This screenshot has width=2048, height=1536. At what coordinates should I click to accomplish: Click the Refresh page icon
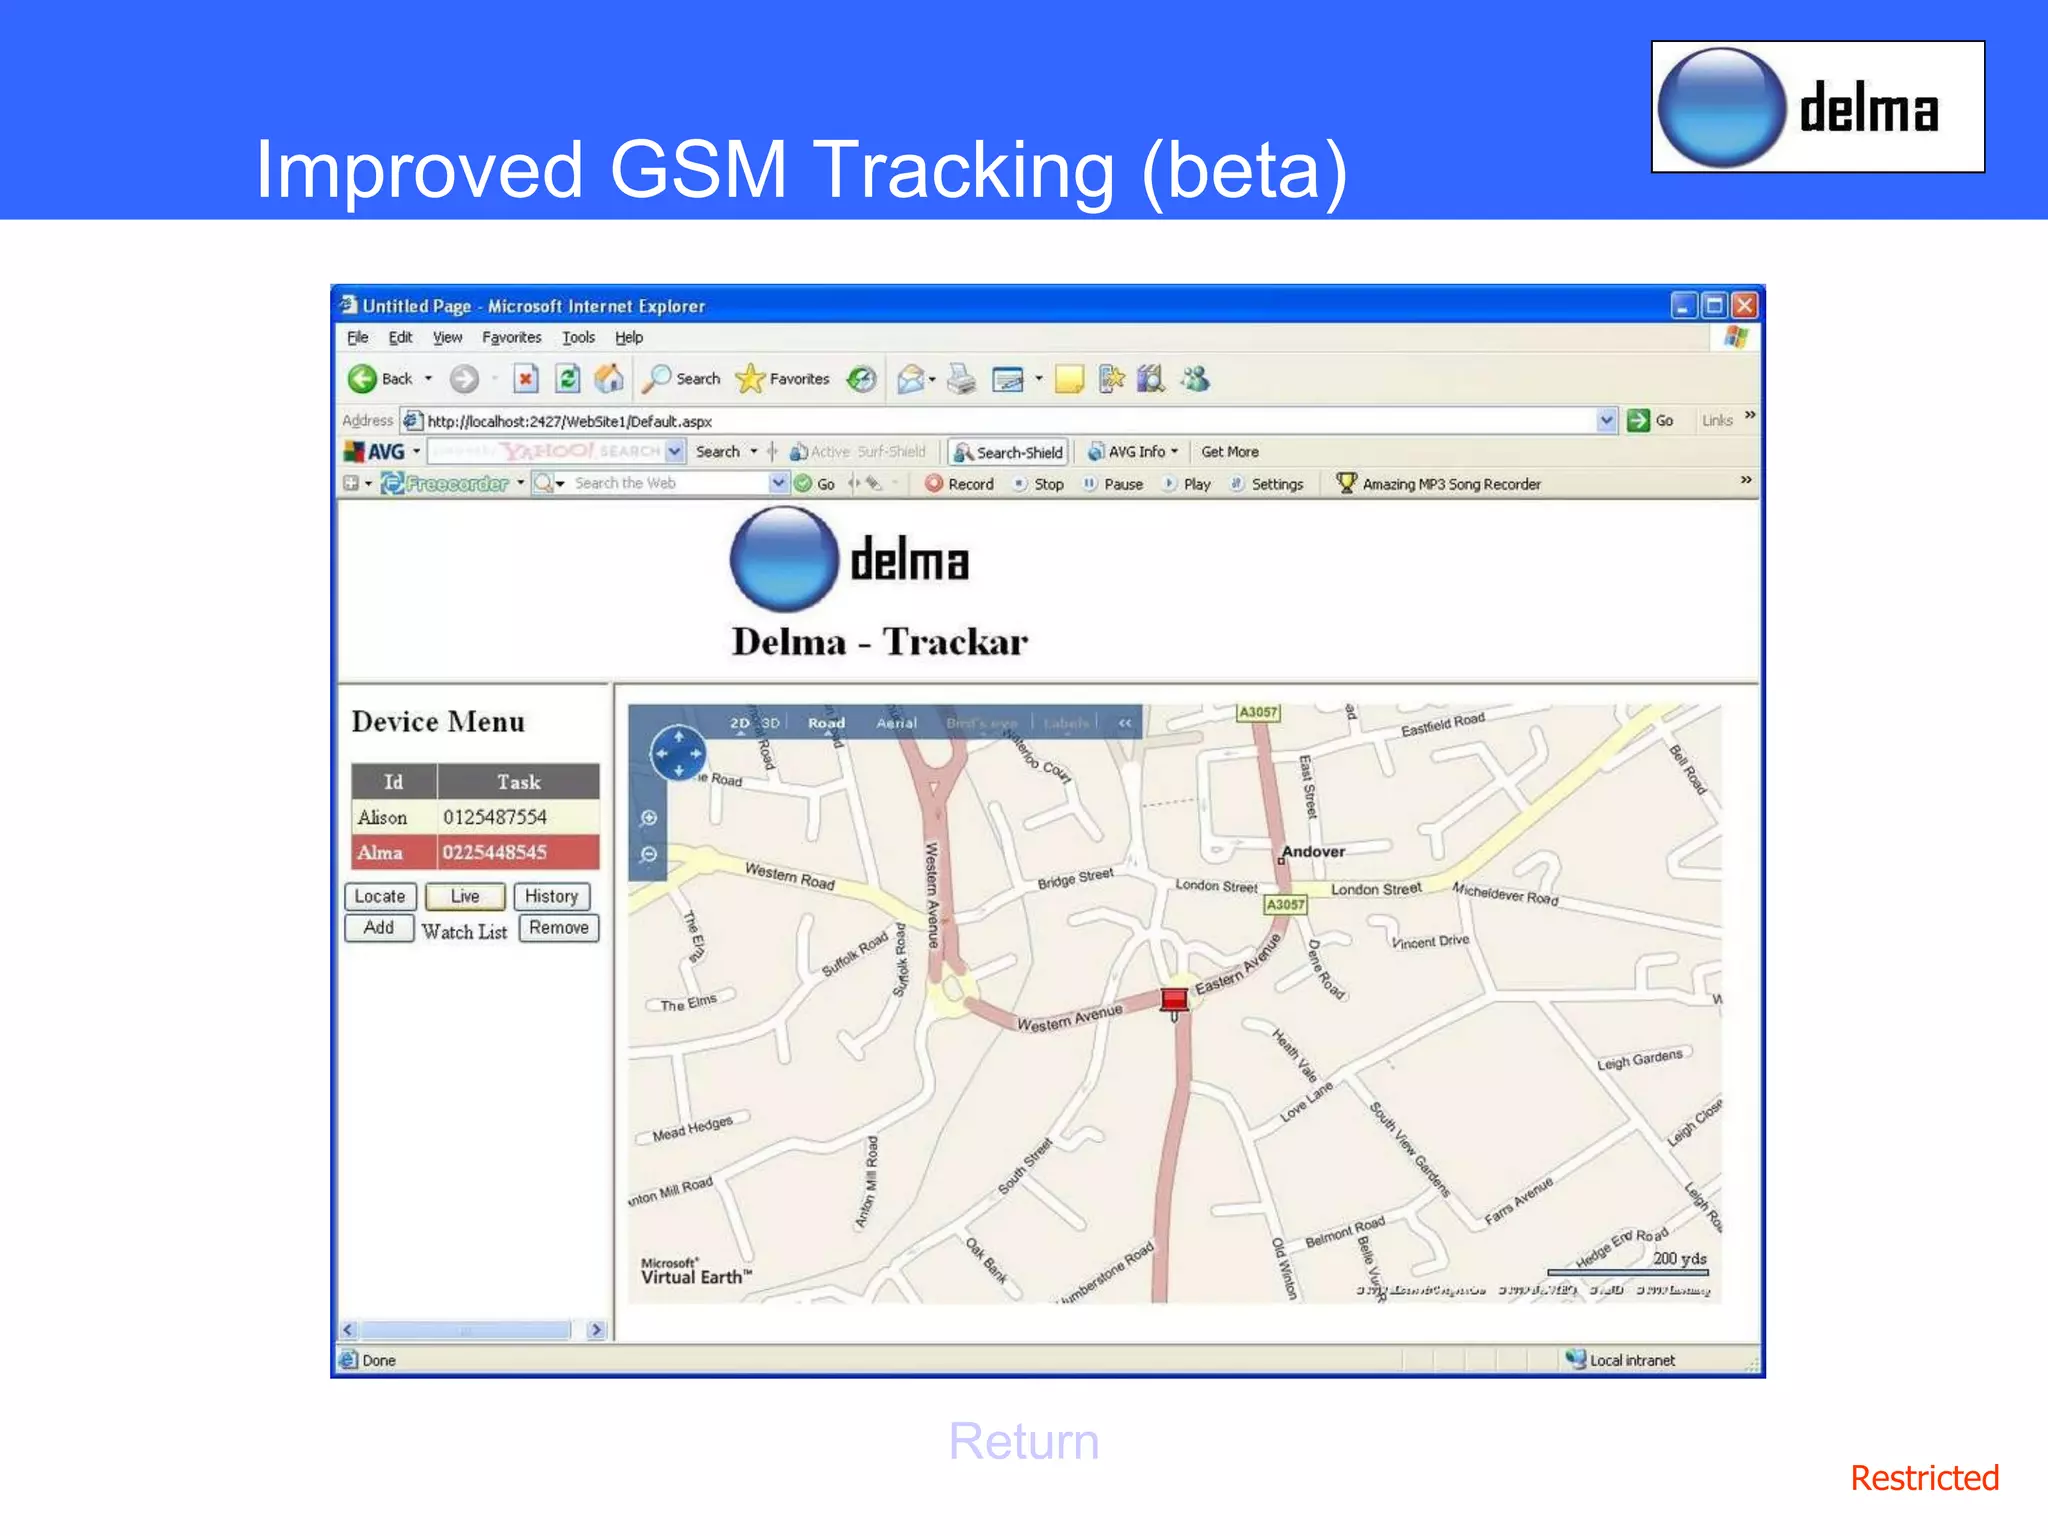pyautogui.click(x=567, y=379)
